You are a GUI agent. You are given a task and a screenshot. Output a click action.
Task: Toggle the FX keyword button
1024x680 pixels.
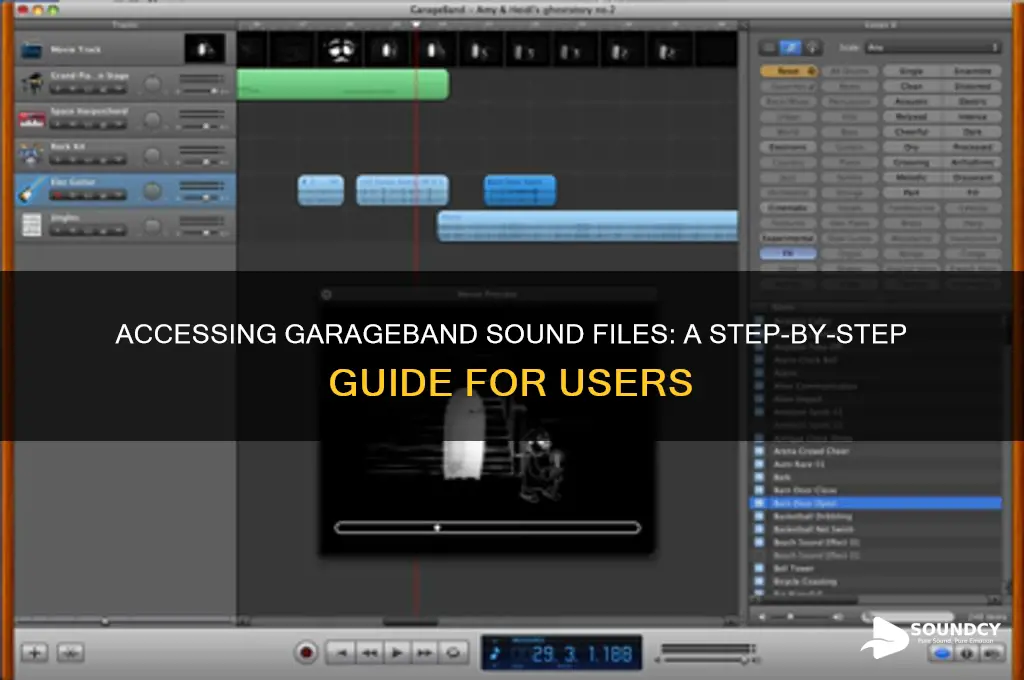(x=788, y=253)
